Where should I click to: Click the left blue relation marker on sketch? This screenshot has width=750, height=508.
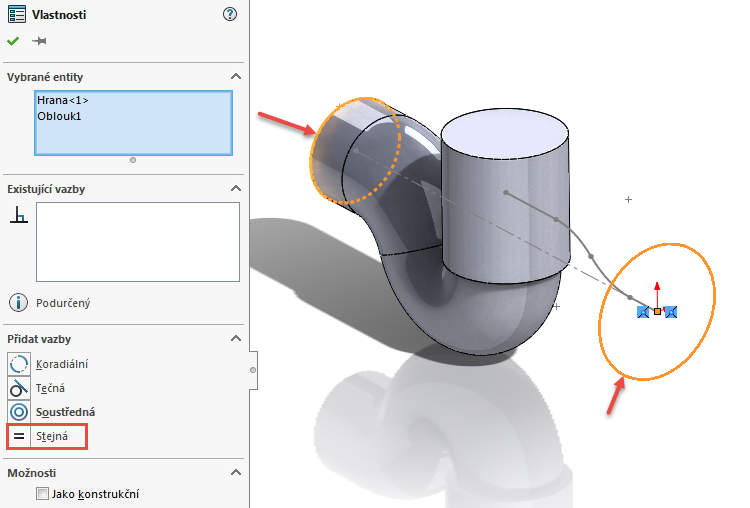coord(643,312)
